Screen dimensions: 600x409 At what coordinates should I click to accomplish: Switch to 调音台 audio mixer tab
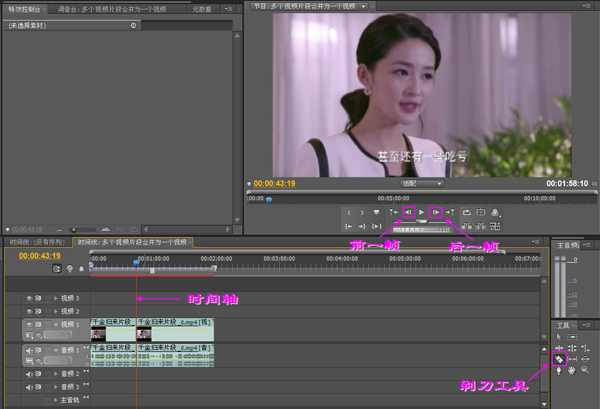(112, 9)
